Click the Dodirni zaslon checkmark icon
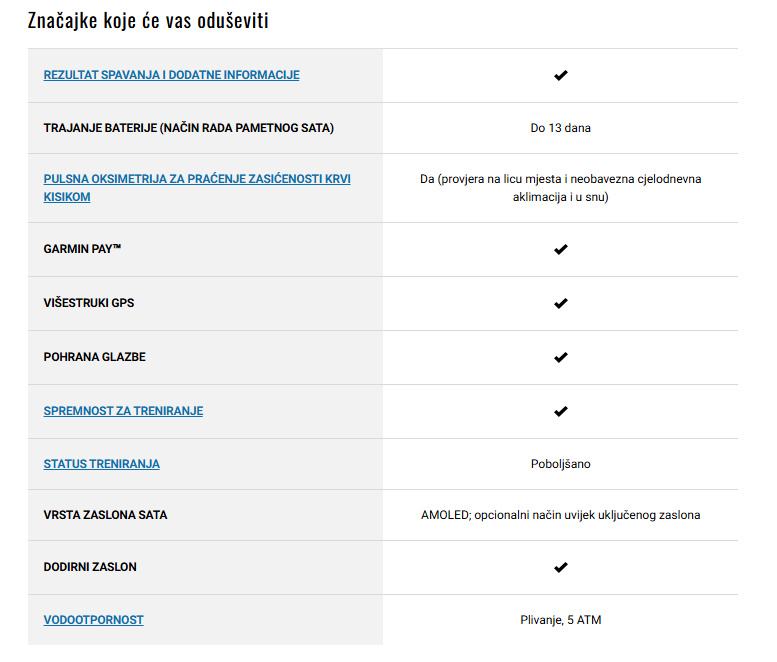The height and width of the screenshot is (662, 777). click(x=560, y=567)
